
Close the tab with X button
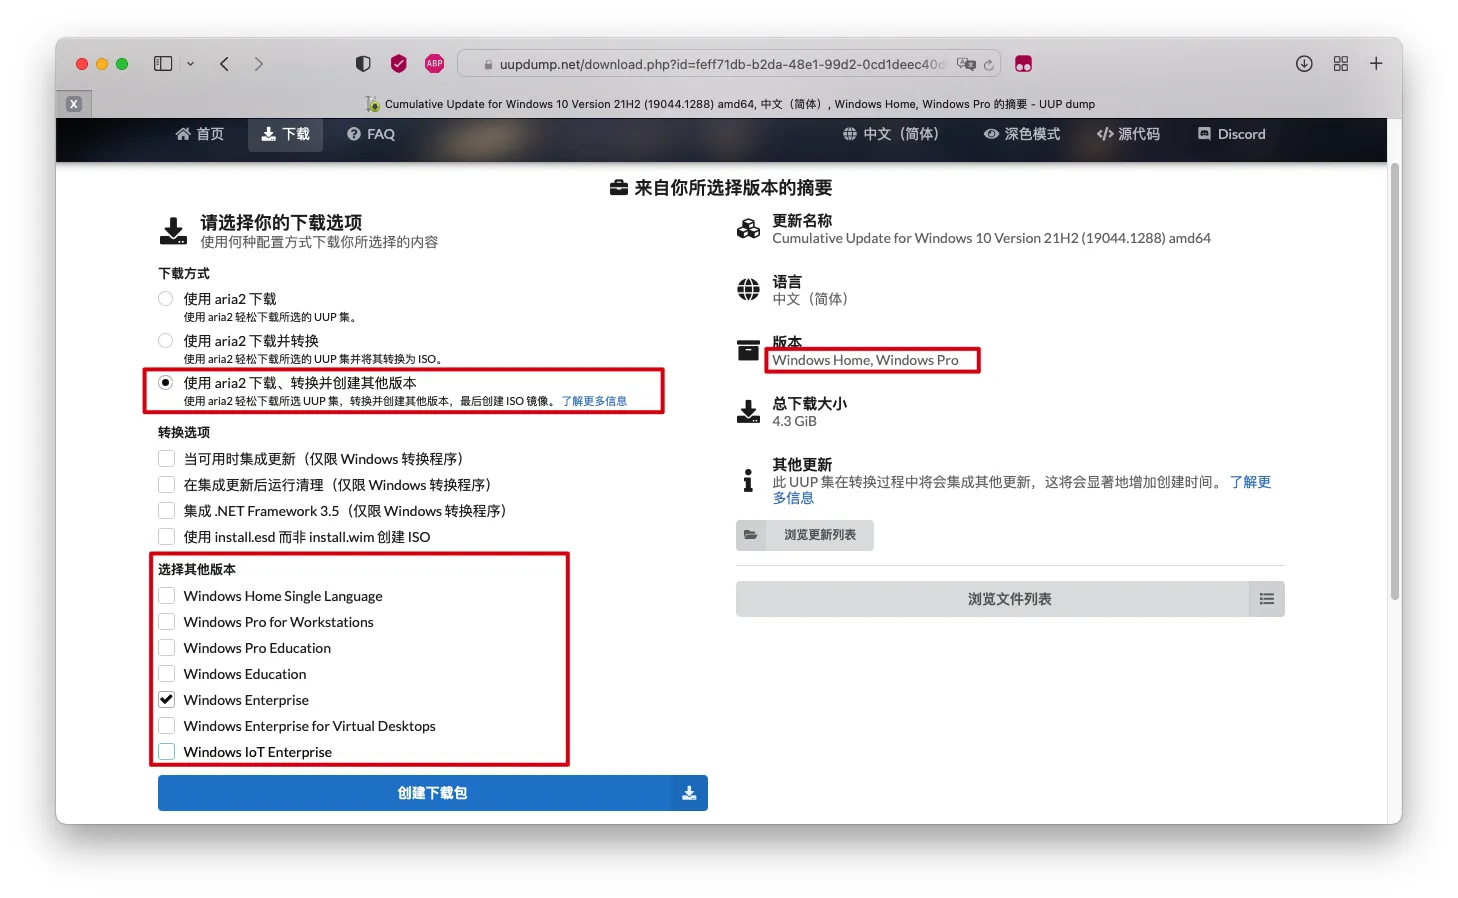pyautogui.click(x=73, y=104)
